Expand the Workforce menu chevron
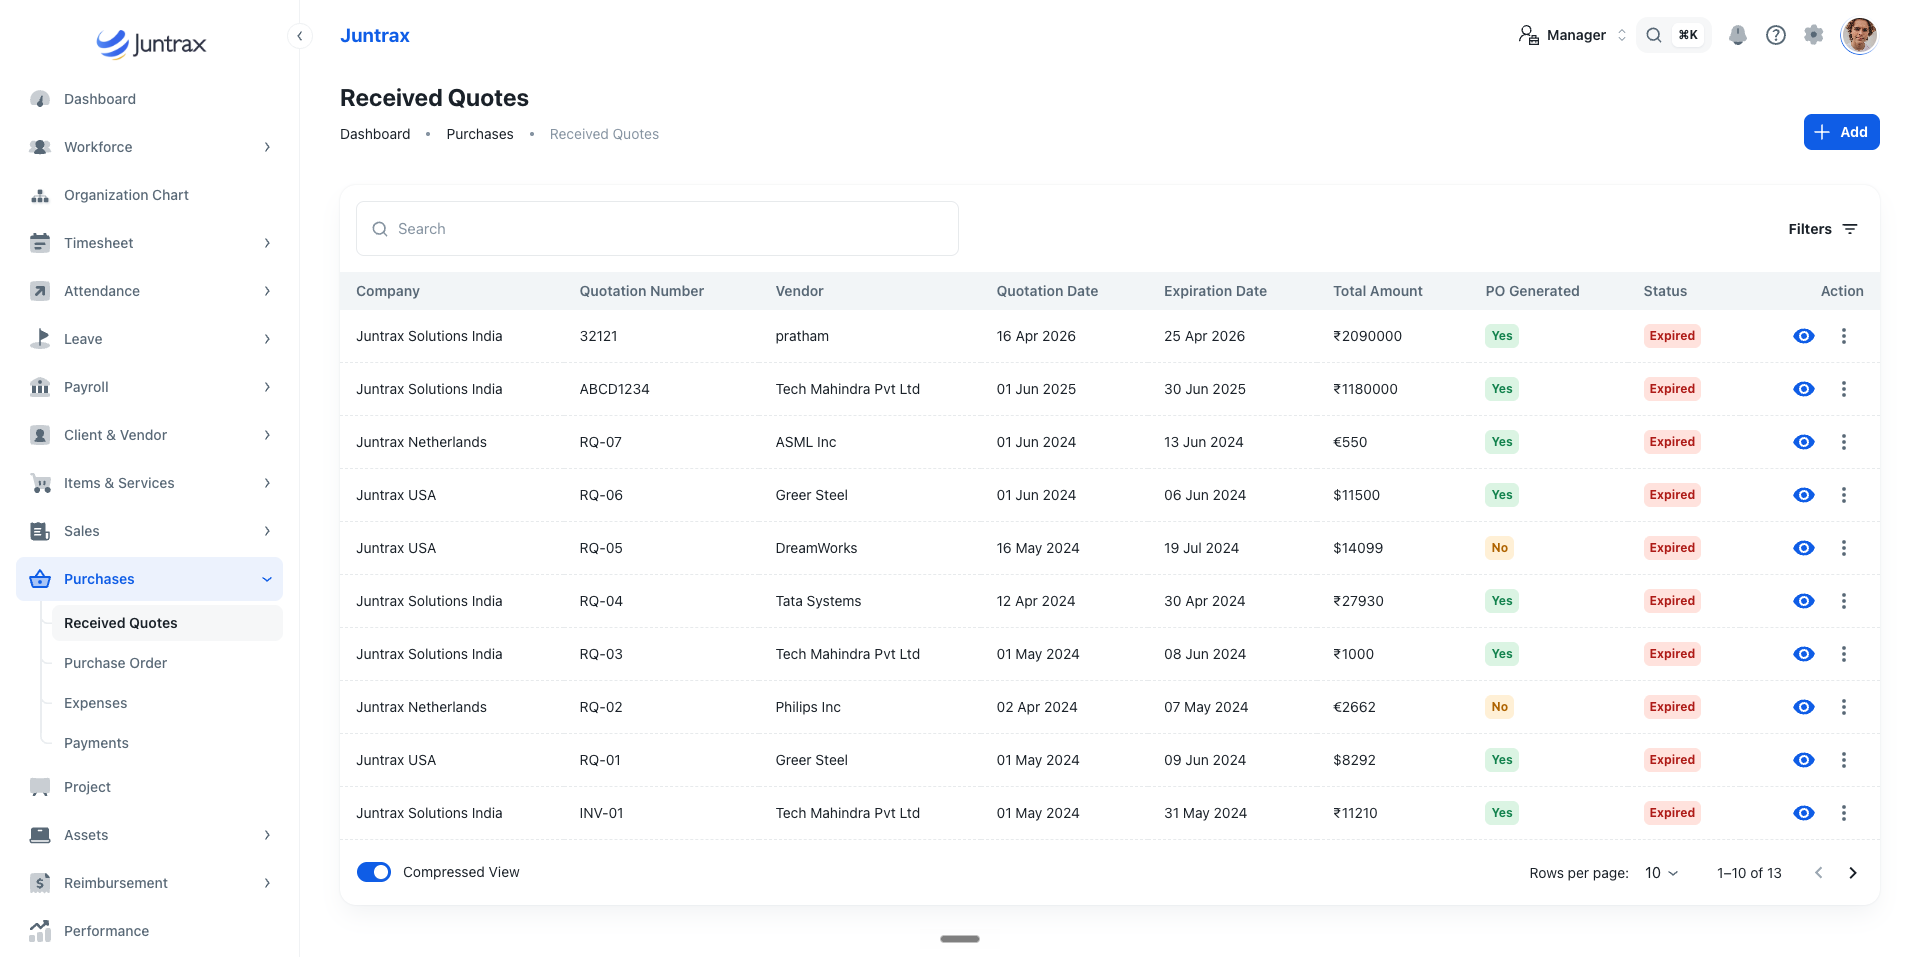The height and width of the screenshot is (957, 1920). [x=267, y=147]
